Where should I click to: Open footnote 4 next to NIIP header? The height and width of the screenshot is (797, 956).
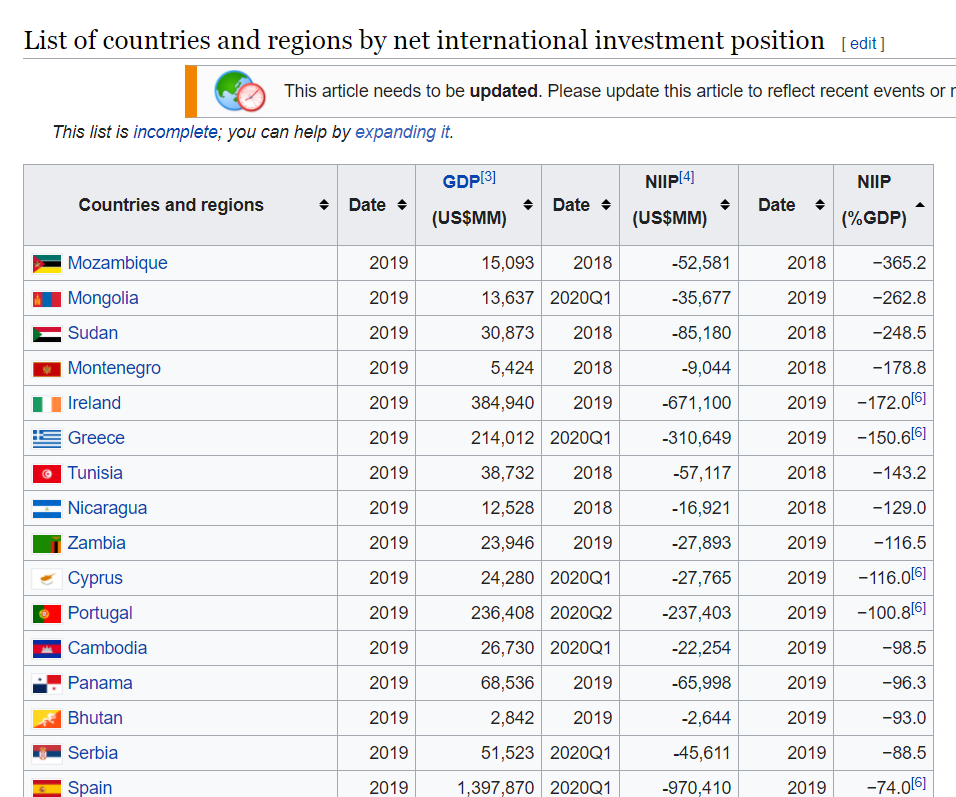pyautogui.click(x=686, y=177)
